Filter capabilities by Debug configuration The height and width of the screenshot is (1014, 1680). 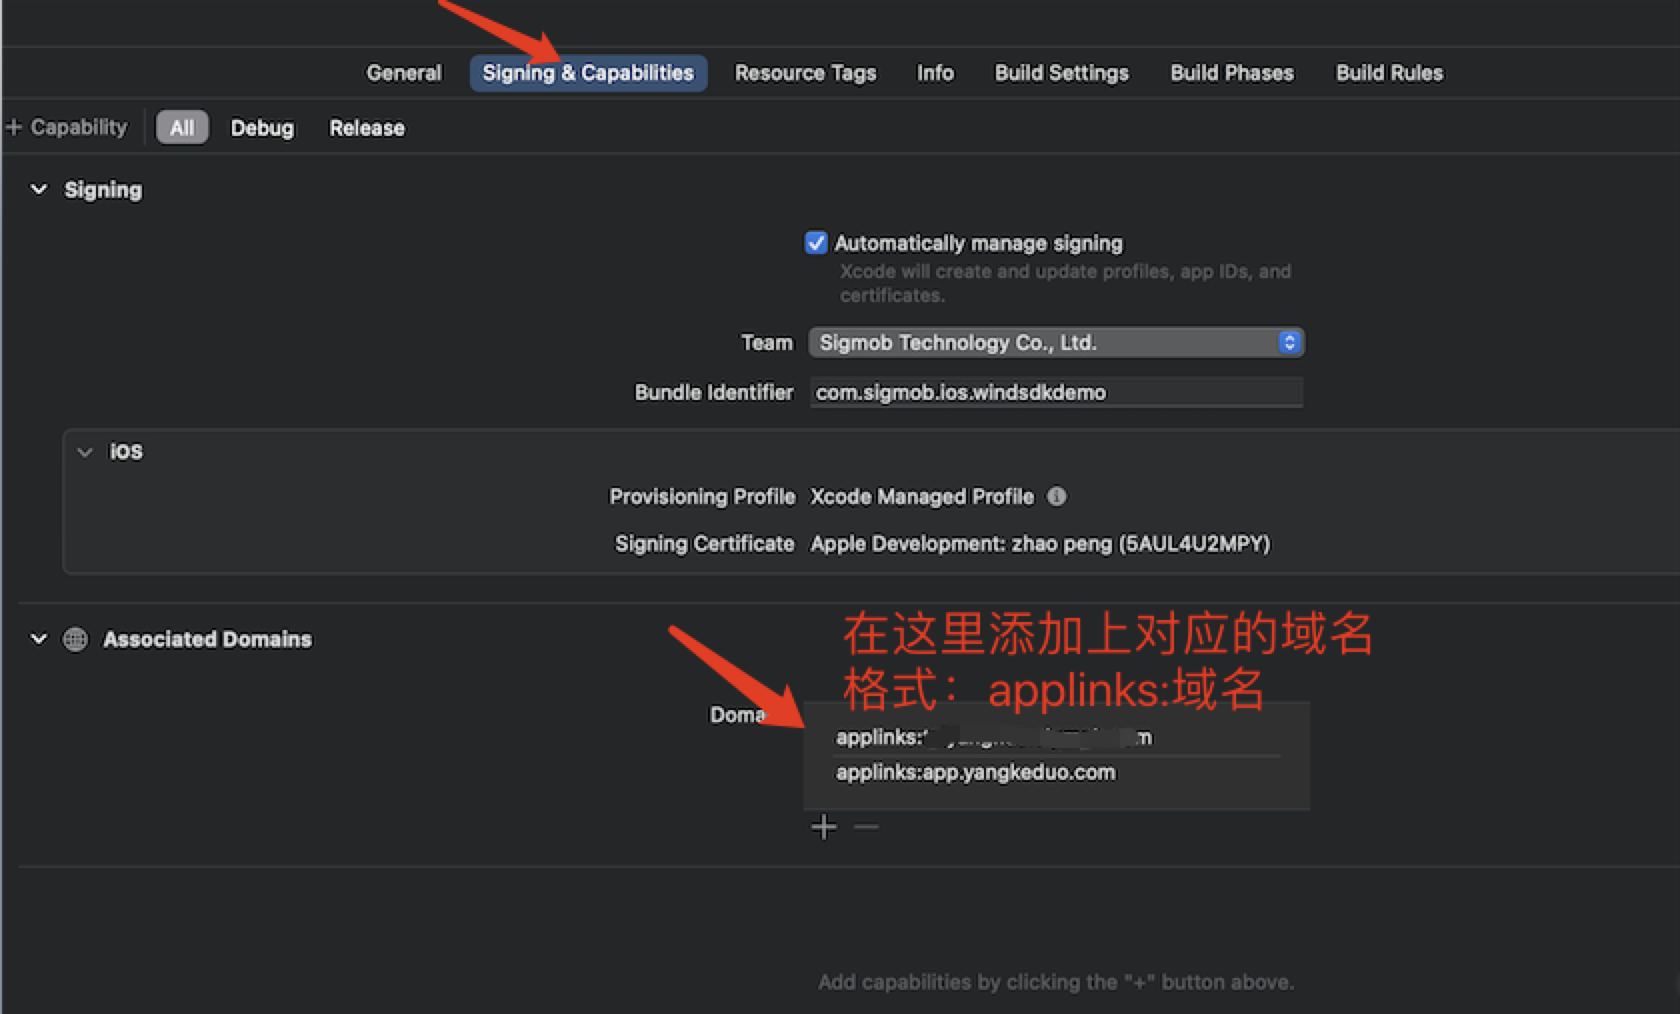click(x=262, y=128)
